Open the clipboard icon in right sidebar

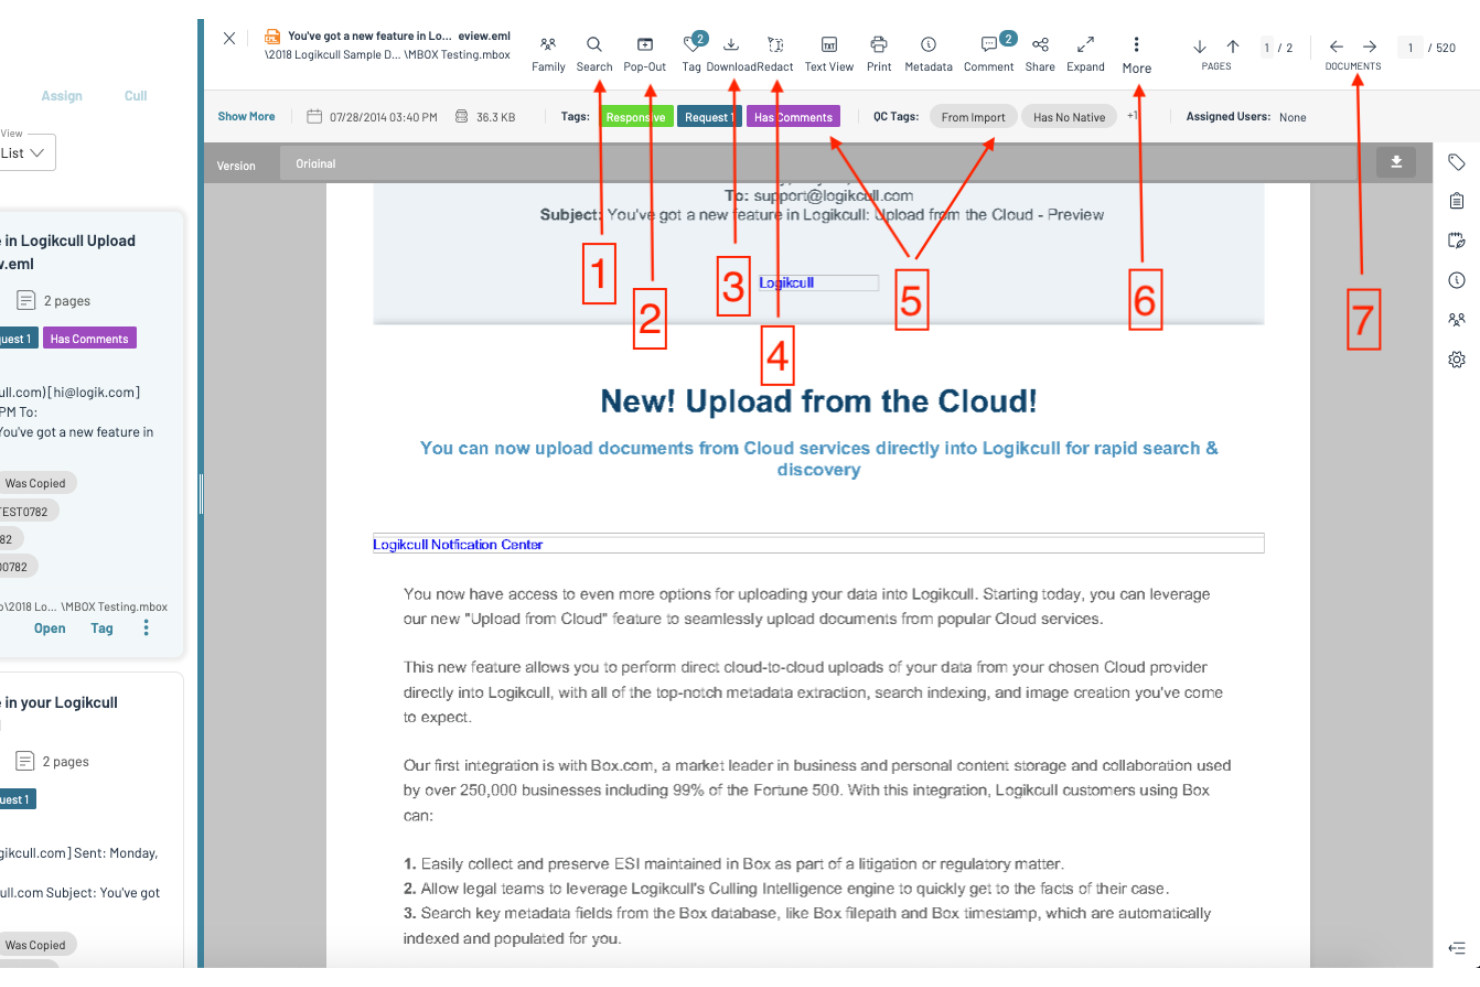click(1457, 201)
